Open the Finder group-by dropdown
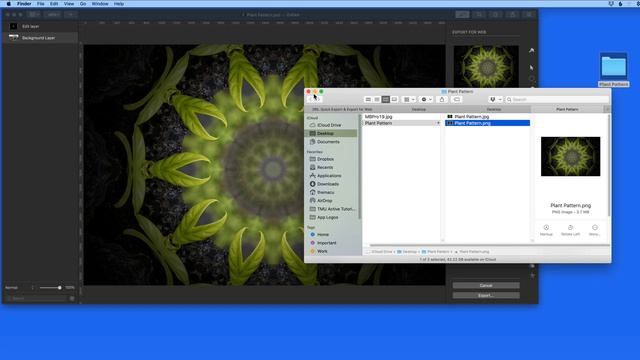 pos(409,99)
